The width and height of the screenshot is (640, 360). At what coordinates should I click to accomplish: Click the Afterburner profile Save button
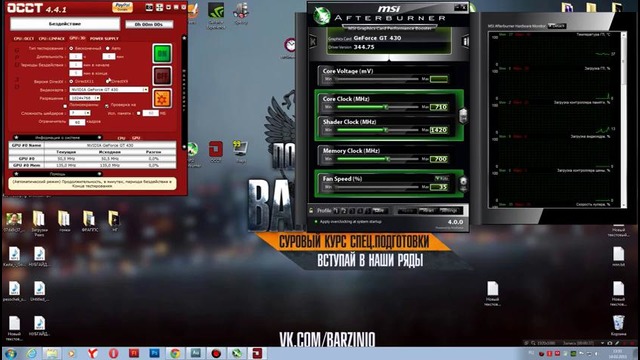click(x=379, y=211)
